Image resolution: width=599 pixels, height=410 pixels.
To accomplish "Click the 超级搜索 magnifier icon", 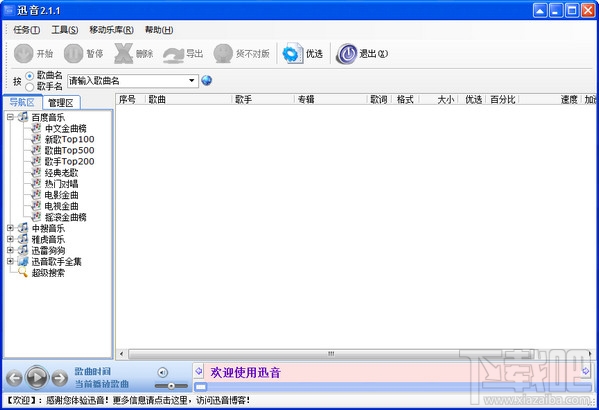I will [23, 272].
